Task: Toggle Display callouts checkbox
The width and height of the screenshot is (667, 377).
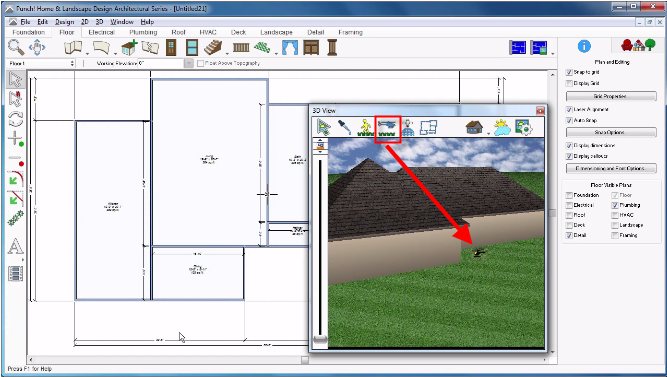Action: tap(569, 156)
